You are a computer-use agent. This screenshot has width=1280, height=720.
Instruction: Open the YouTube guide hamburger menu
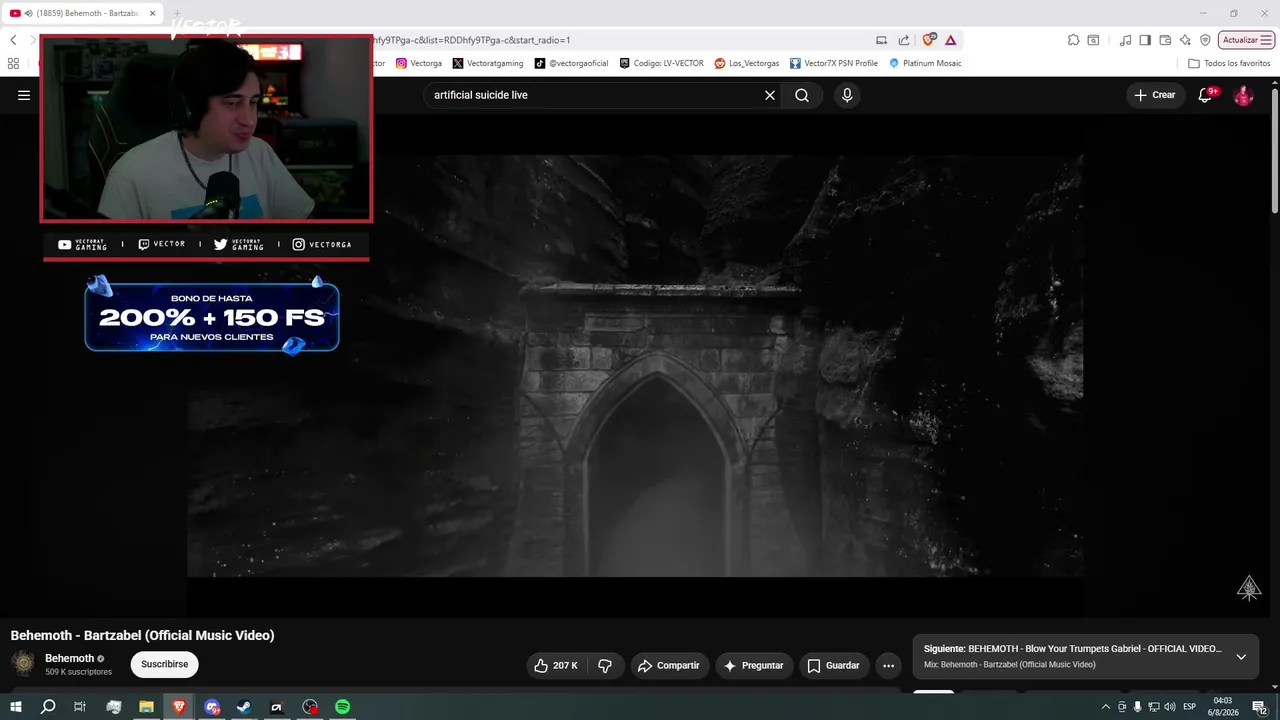tap(24, 95)
